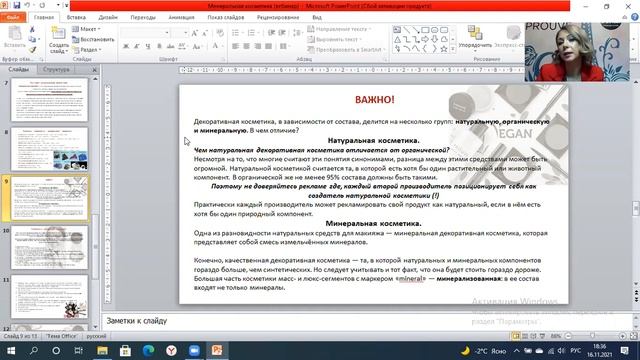The width and height of the screenshot is (640, 360).
Task: Click the zoom out minus button
Action: [568, 336]
